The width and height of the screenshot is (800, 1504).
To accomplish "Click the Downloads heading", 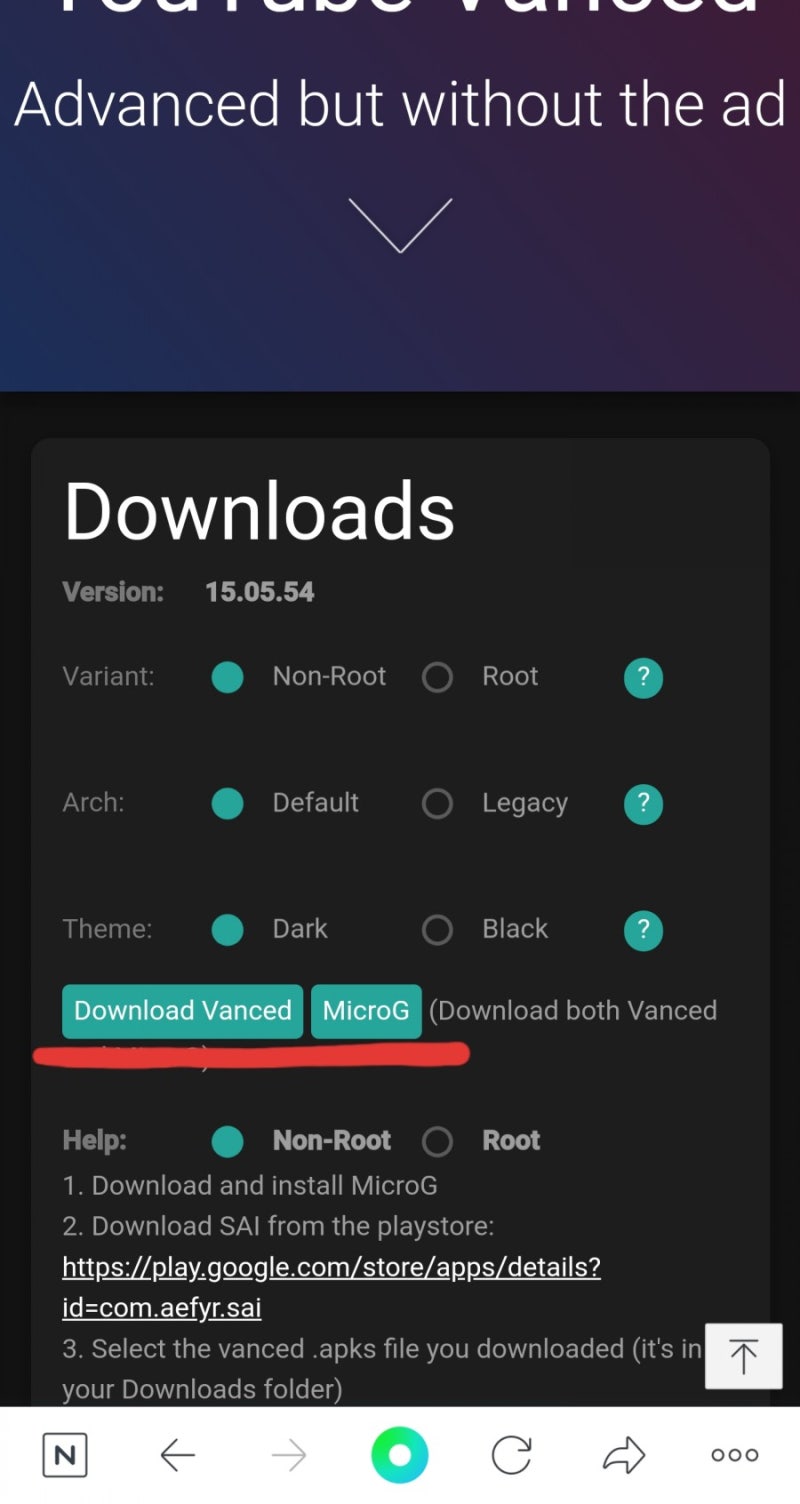I will (260, 510).
